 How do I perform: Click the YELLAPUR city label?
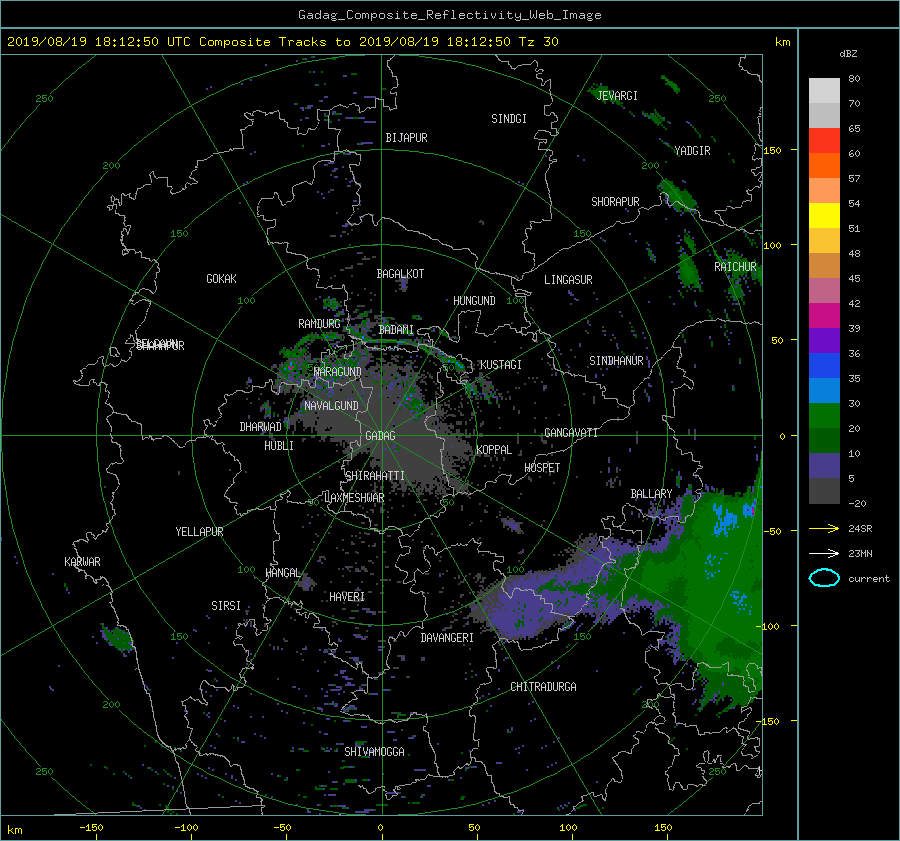click(199, 532)
